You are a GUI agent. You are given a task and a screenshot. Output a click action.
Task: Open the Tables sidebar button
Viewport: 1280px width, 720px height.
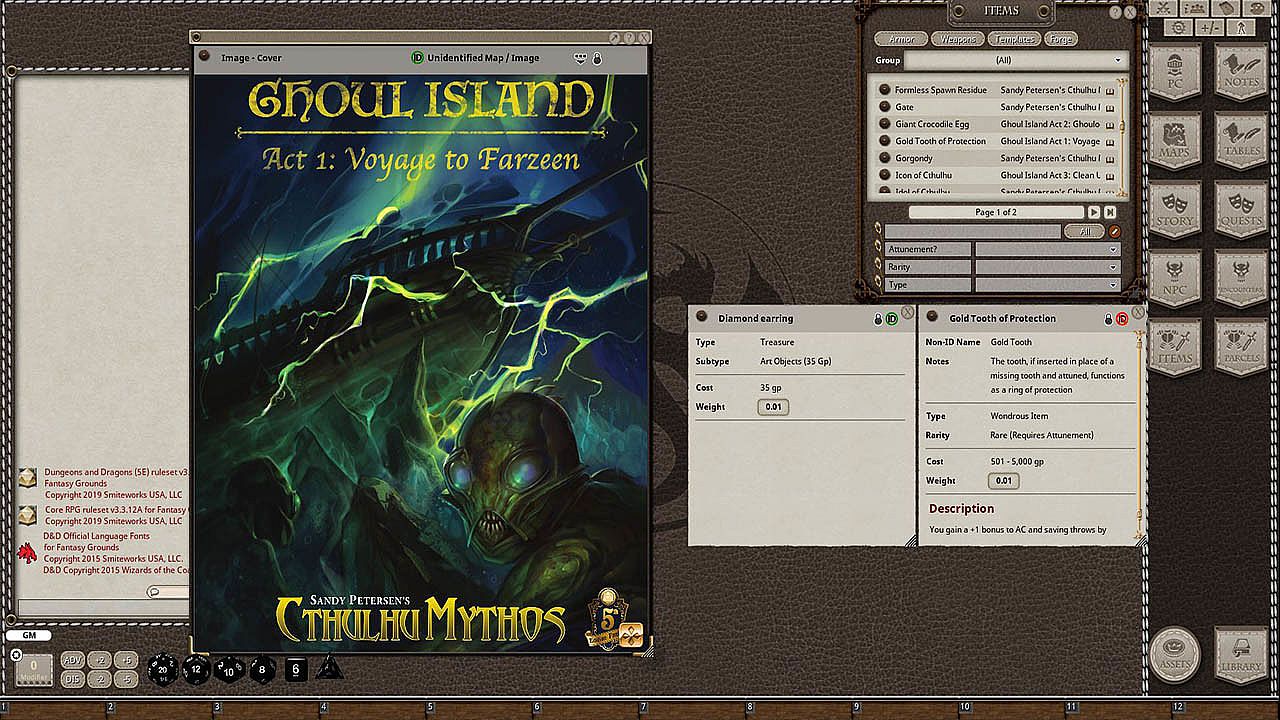pyautogui.click(x=1241, y=141)
